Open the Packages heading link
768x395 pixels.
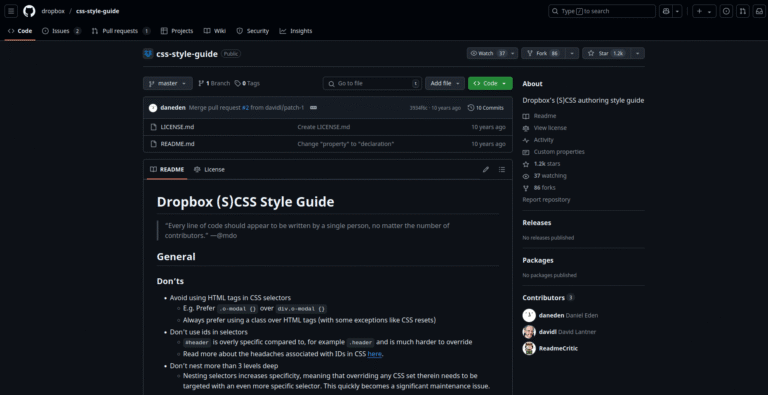point(538,260)
